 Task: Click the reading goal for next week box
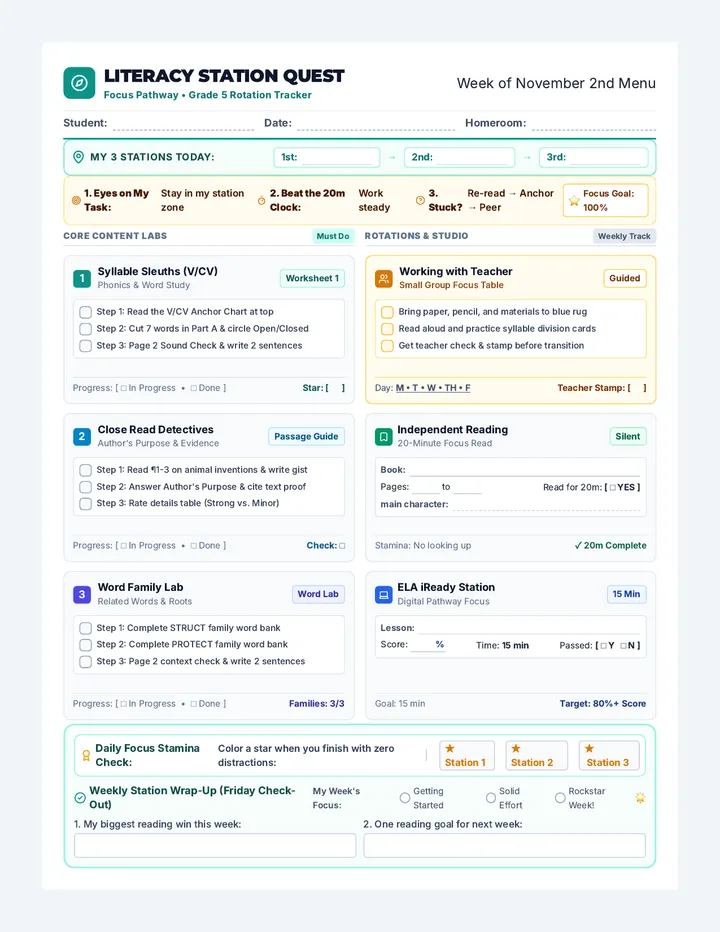pos(504,845)
